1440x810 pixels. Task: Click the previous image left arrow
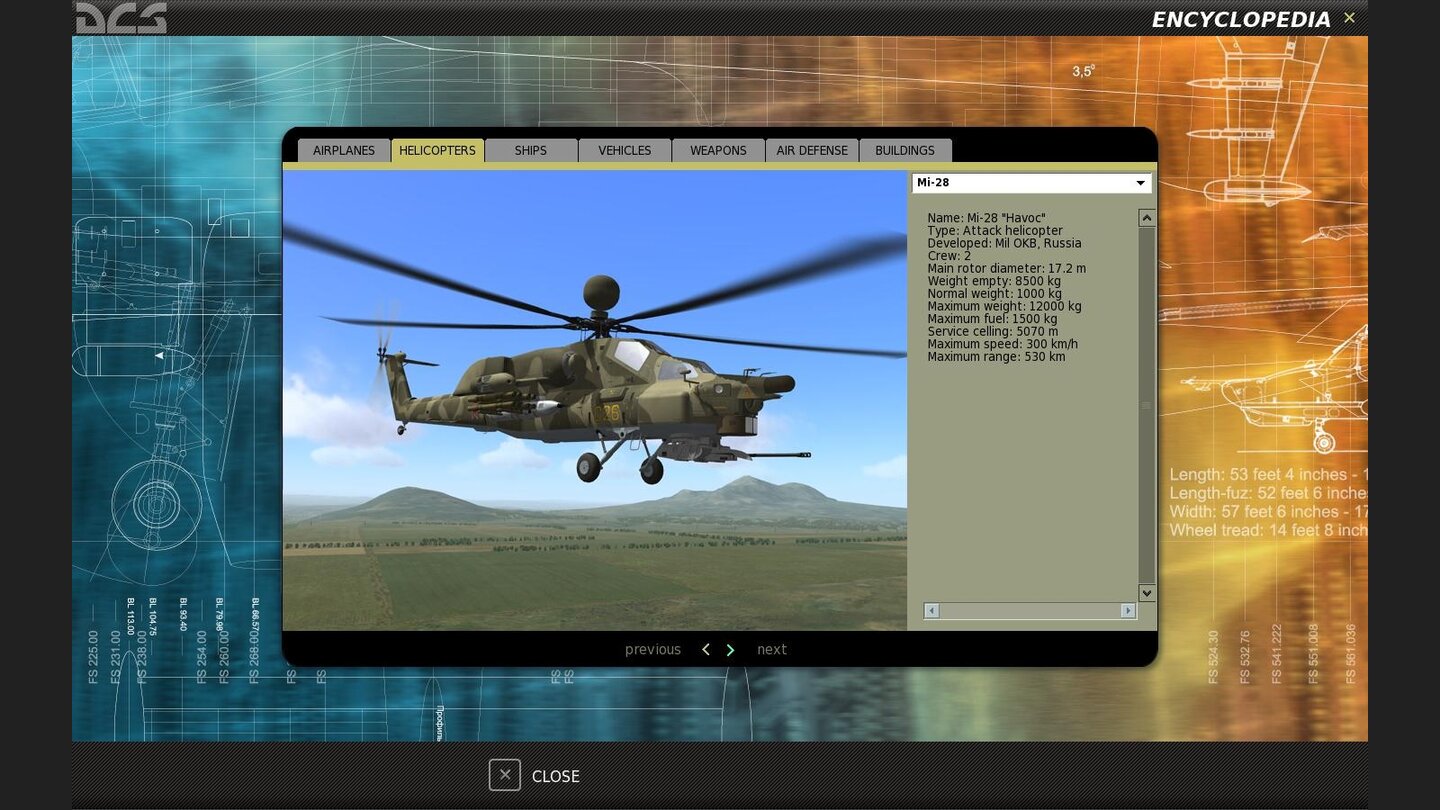tap(706, 650)
